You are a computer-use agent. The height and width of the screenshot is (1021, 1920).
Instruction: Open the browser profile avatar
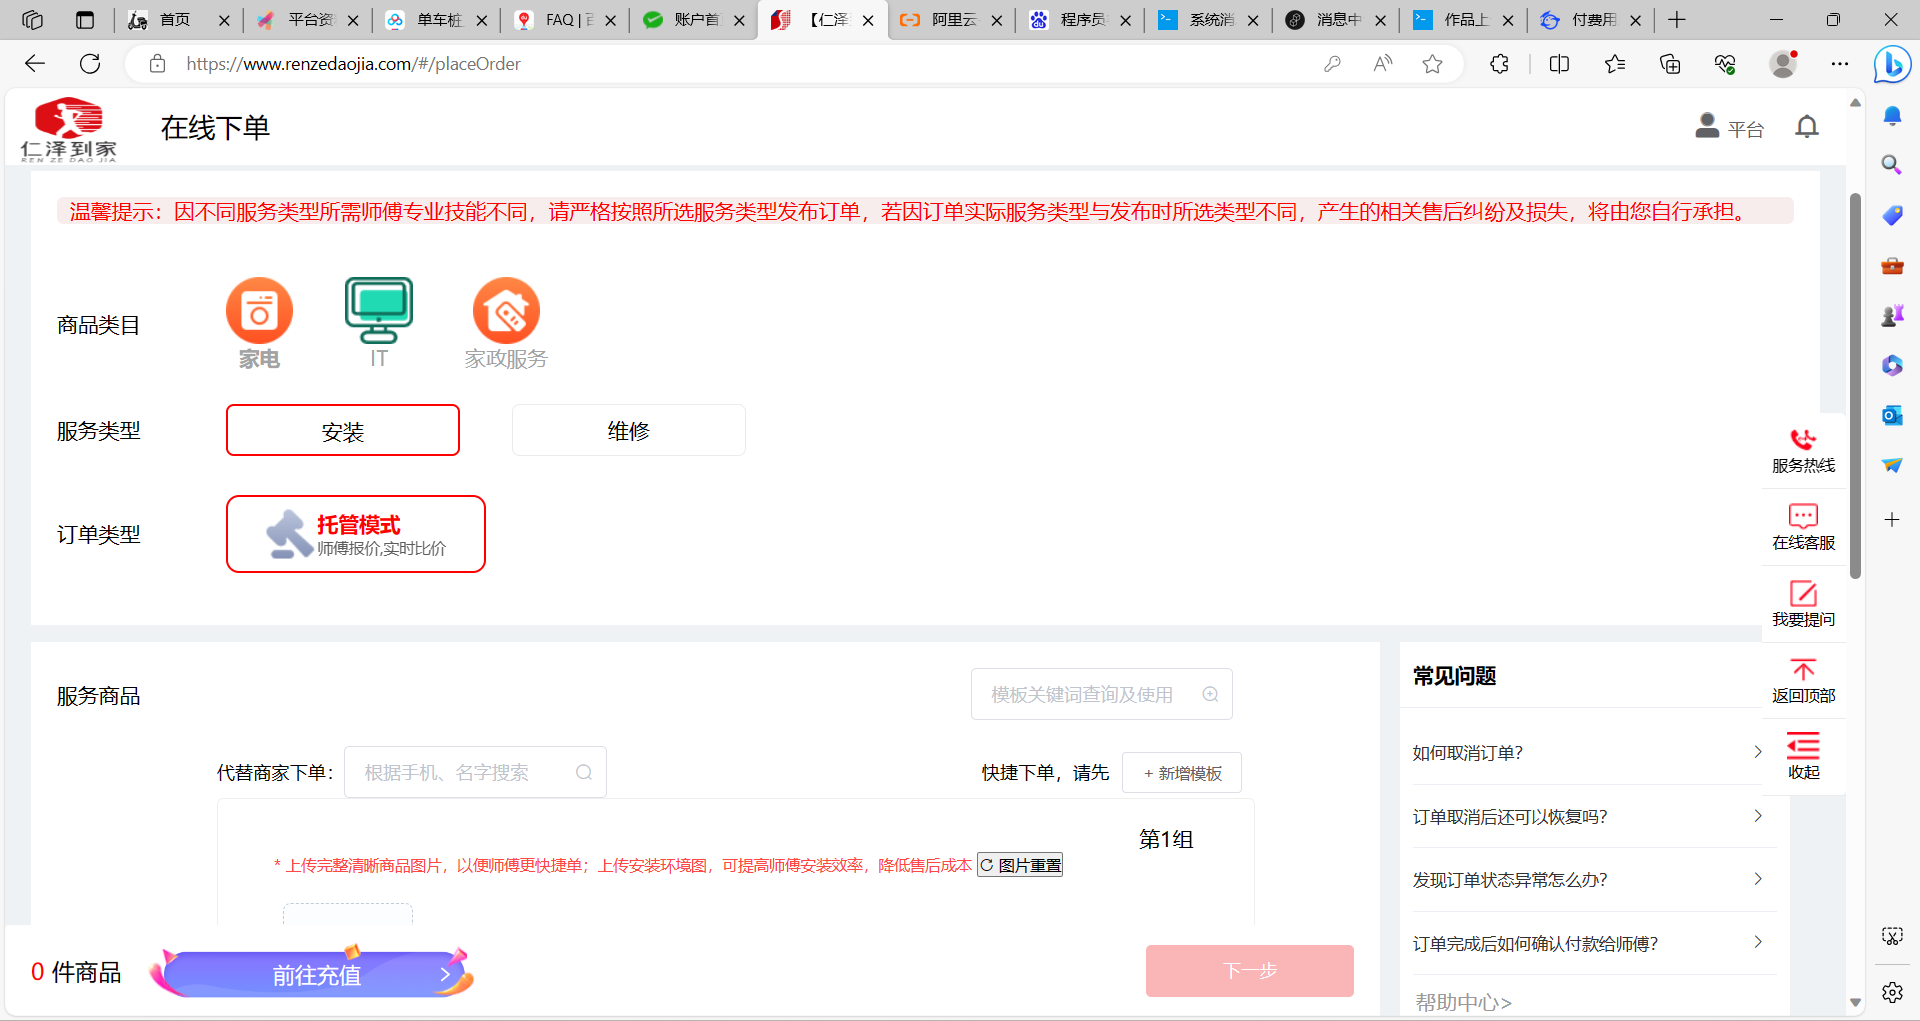tap(1783, 64)
